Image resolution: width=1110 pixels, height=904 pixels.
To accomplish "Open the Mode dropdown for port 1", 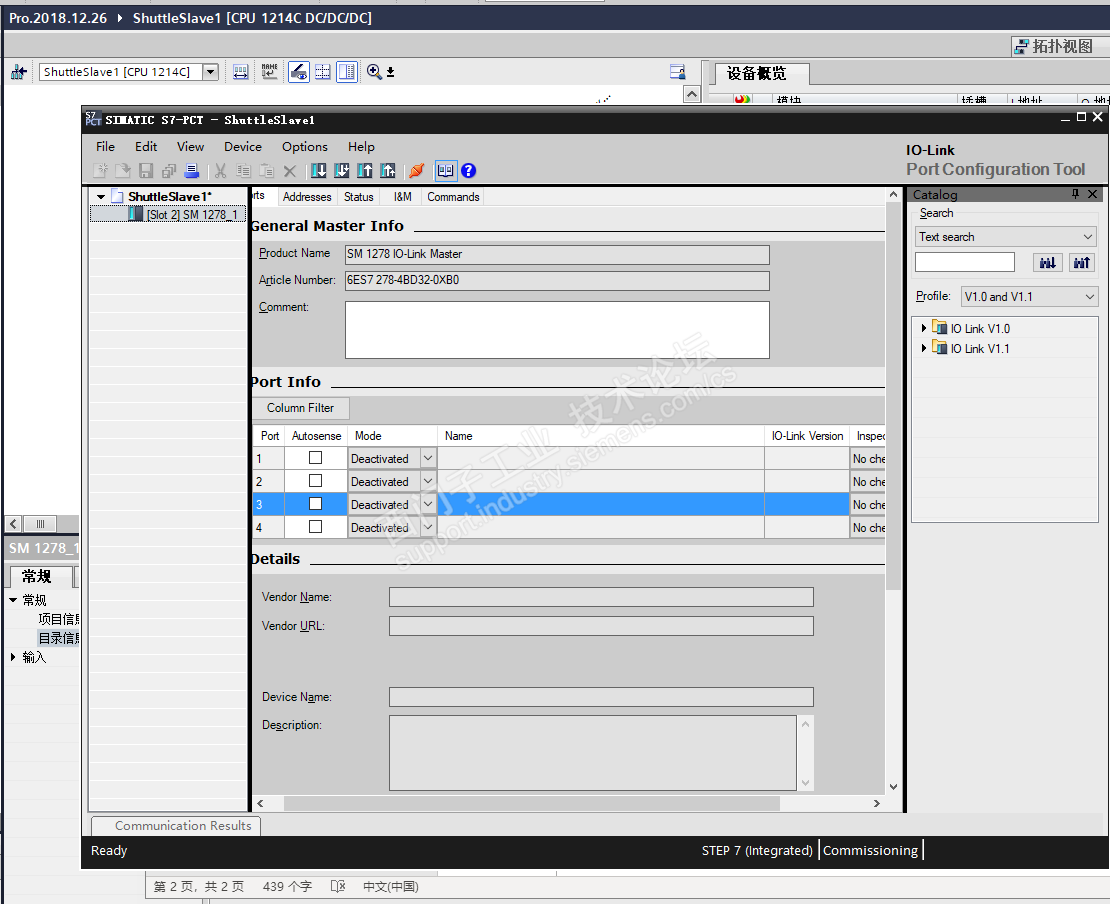I will tap(428, 458).
